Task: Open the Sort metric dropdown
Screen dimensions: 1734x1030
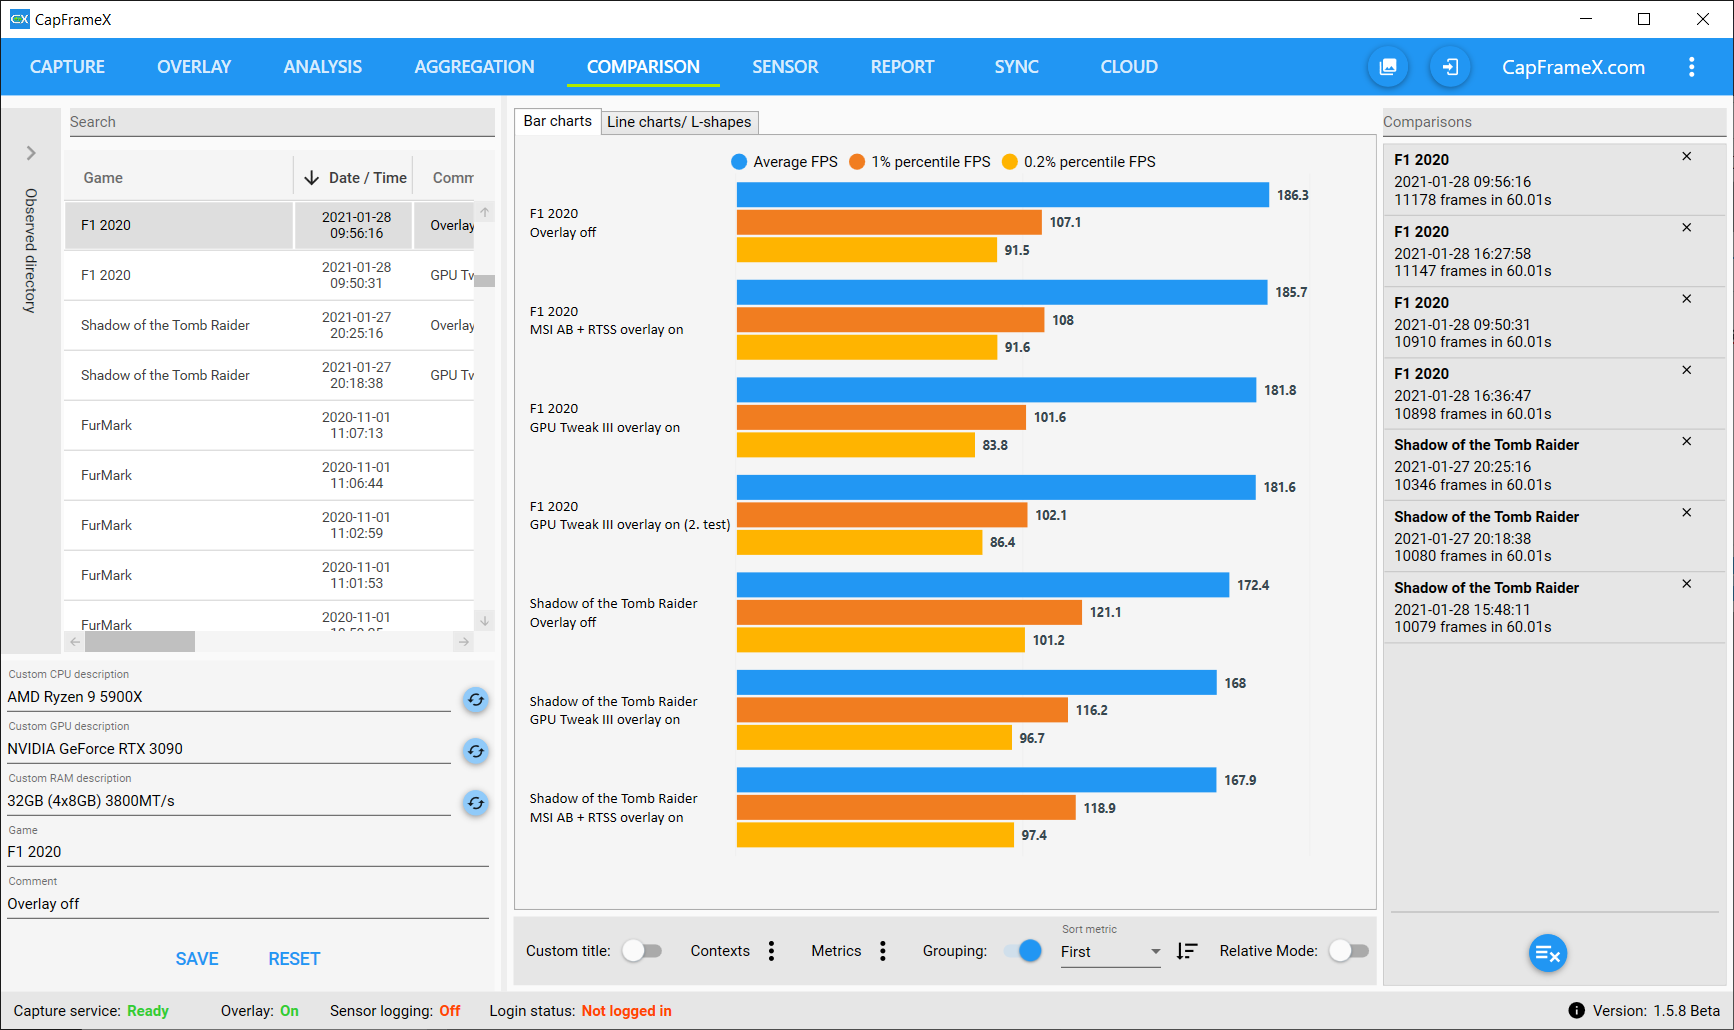Action: 1111,952
